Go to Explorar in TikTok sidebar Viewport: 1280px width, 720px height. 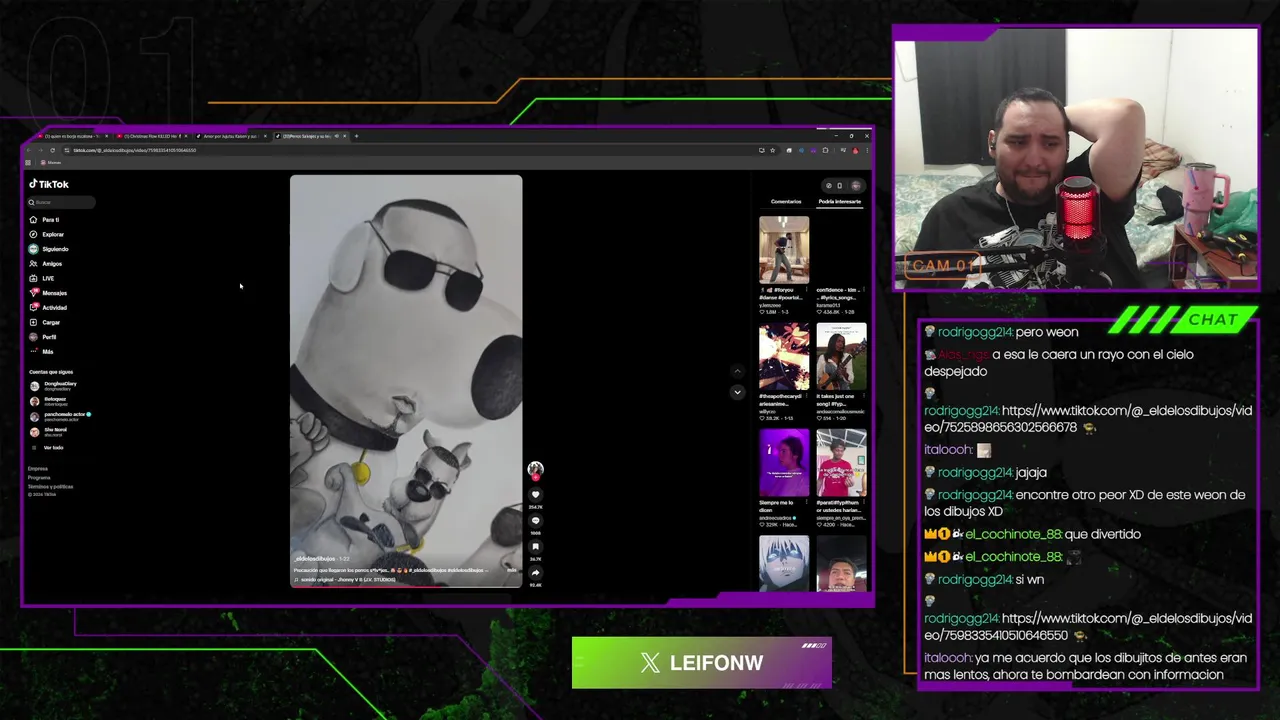coord(47,234)
